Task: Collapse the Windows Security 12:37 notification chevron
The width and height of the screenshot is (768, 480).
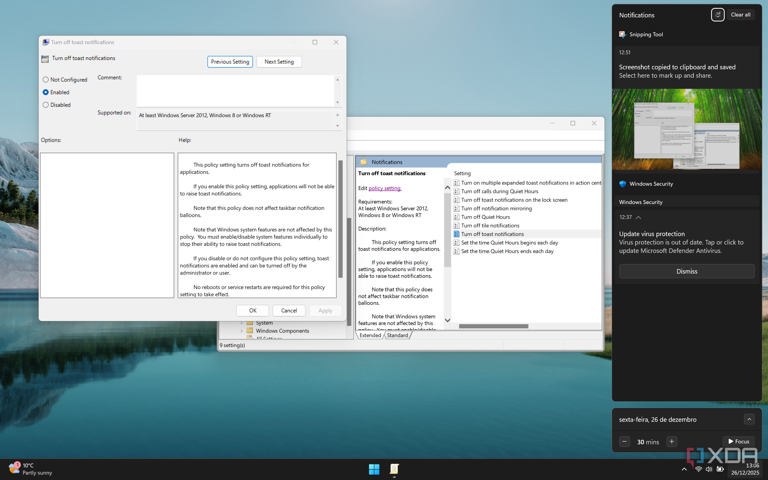Action: click(x=638, y=217)
